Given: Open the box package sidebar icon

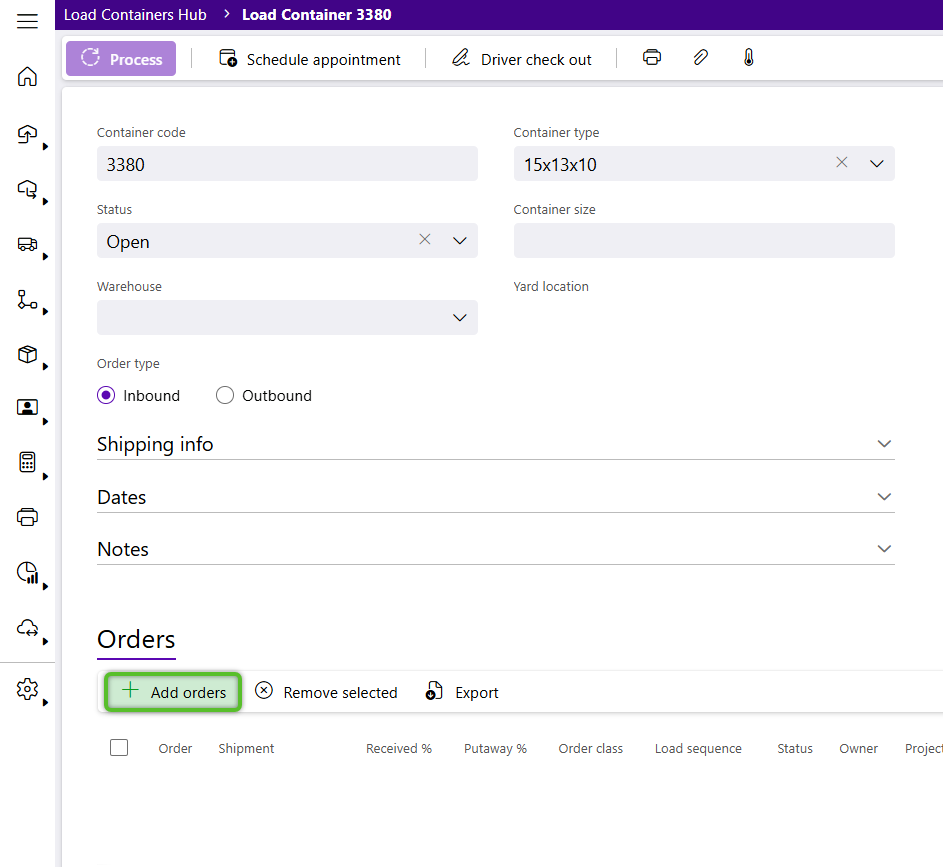Looking at the screenshot, I should [x=27, y=354].
